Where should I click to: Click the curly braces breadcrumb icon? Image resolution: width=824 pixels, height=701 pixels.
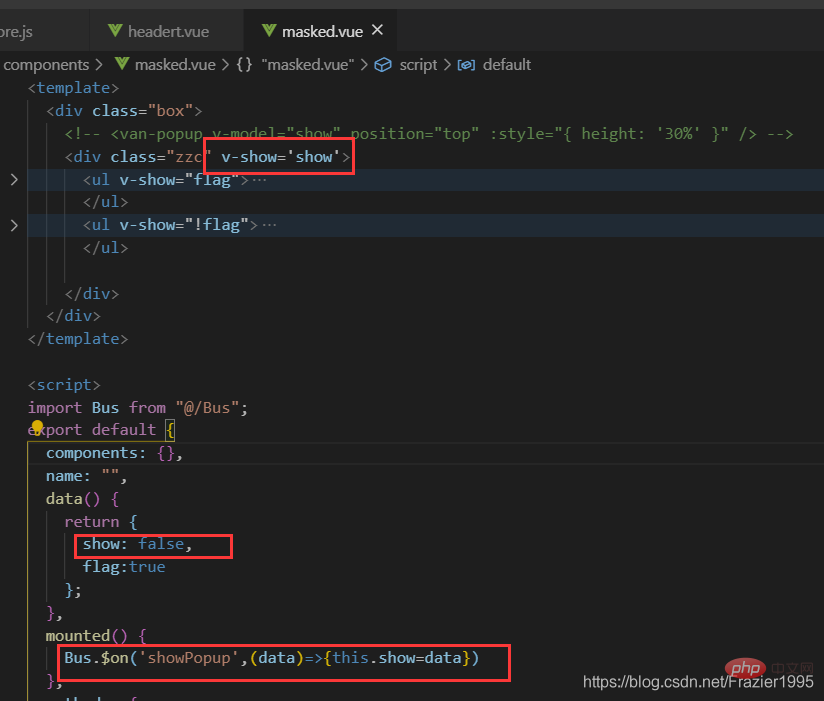(244, 65)
